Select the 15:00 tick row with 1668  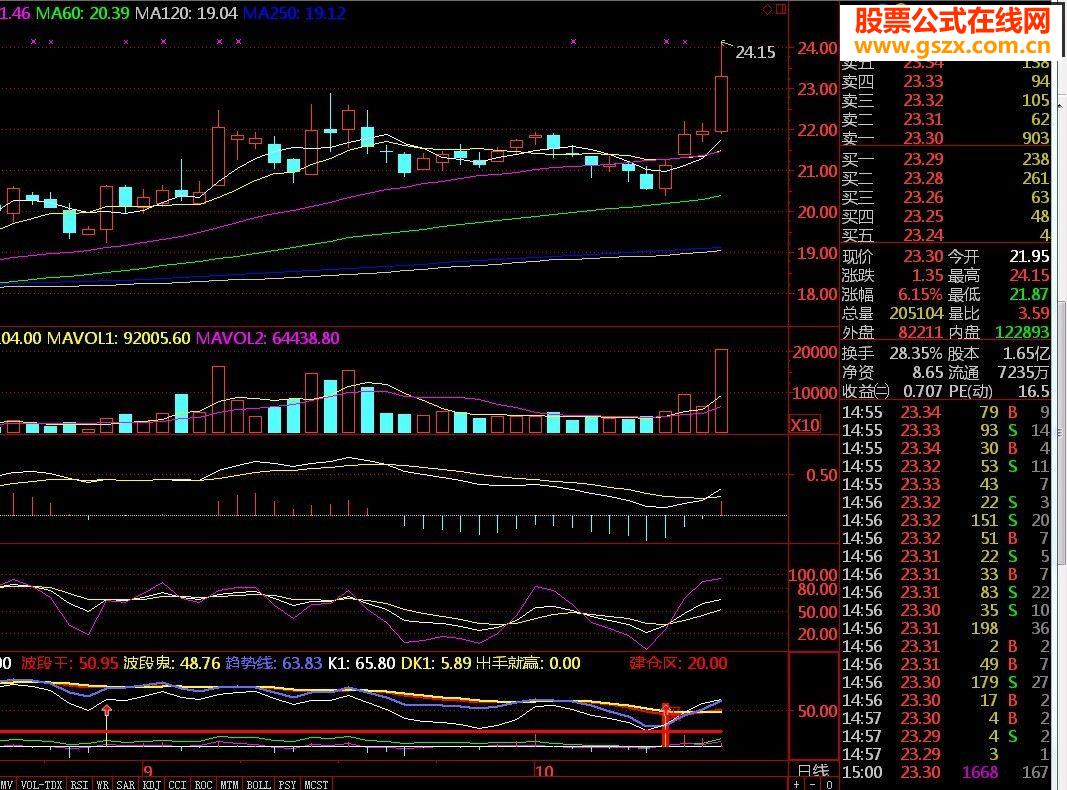click(x=945, y=772)
